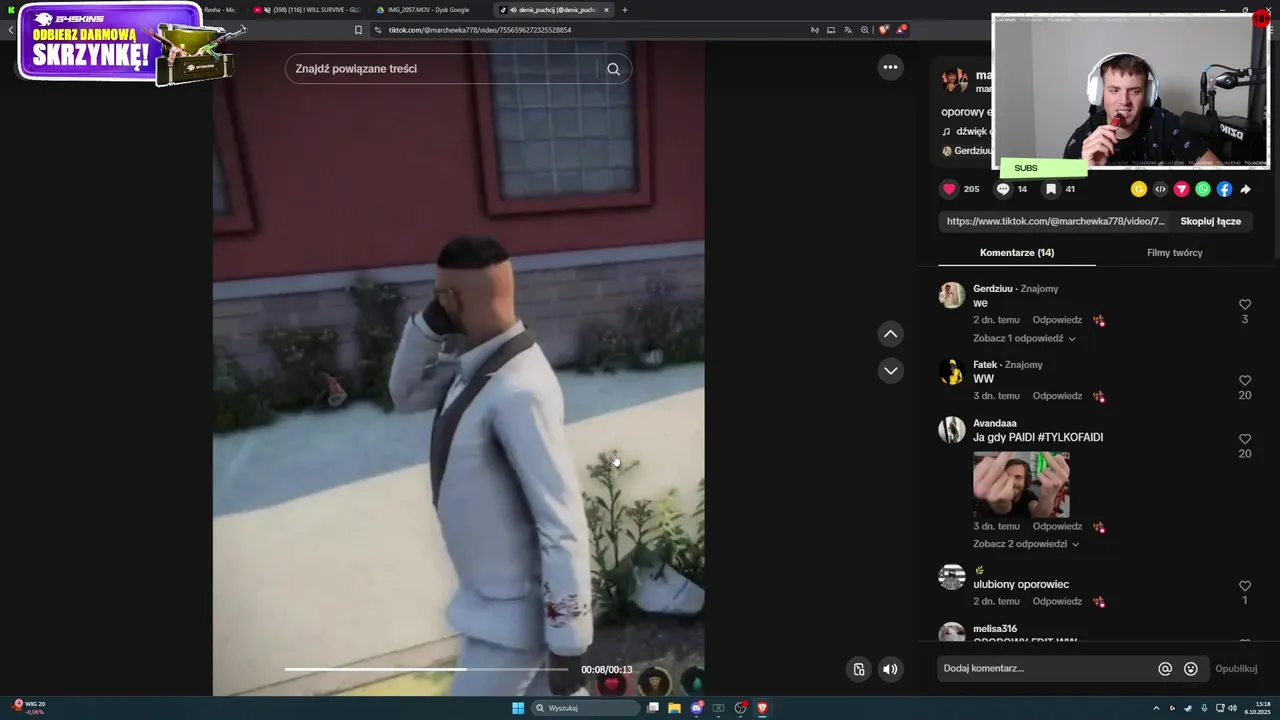Click the Fatek username in the comments
The height and width of the screenshot is (720, 1280).
click(x=985, y=365)
